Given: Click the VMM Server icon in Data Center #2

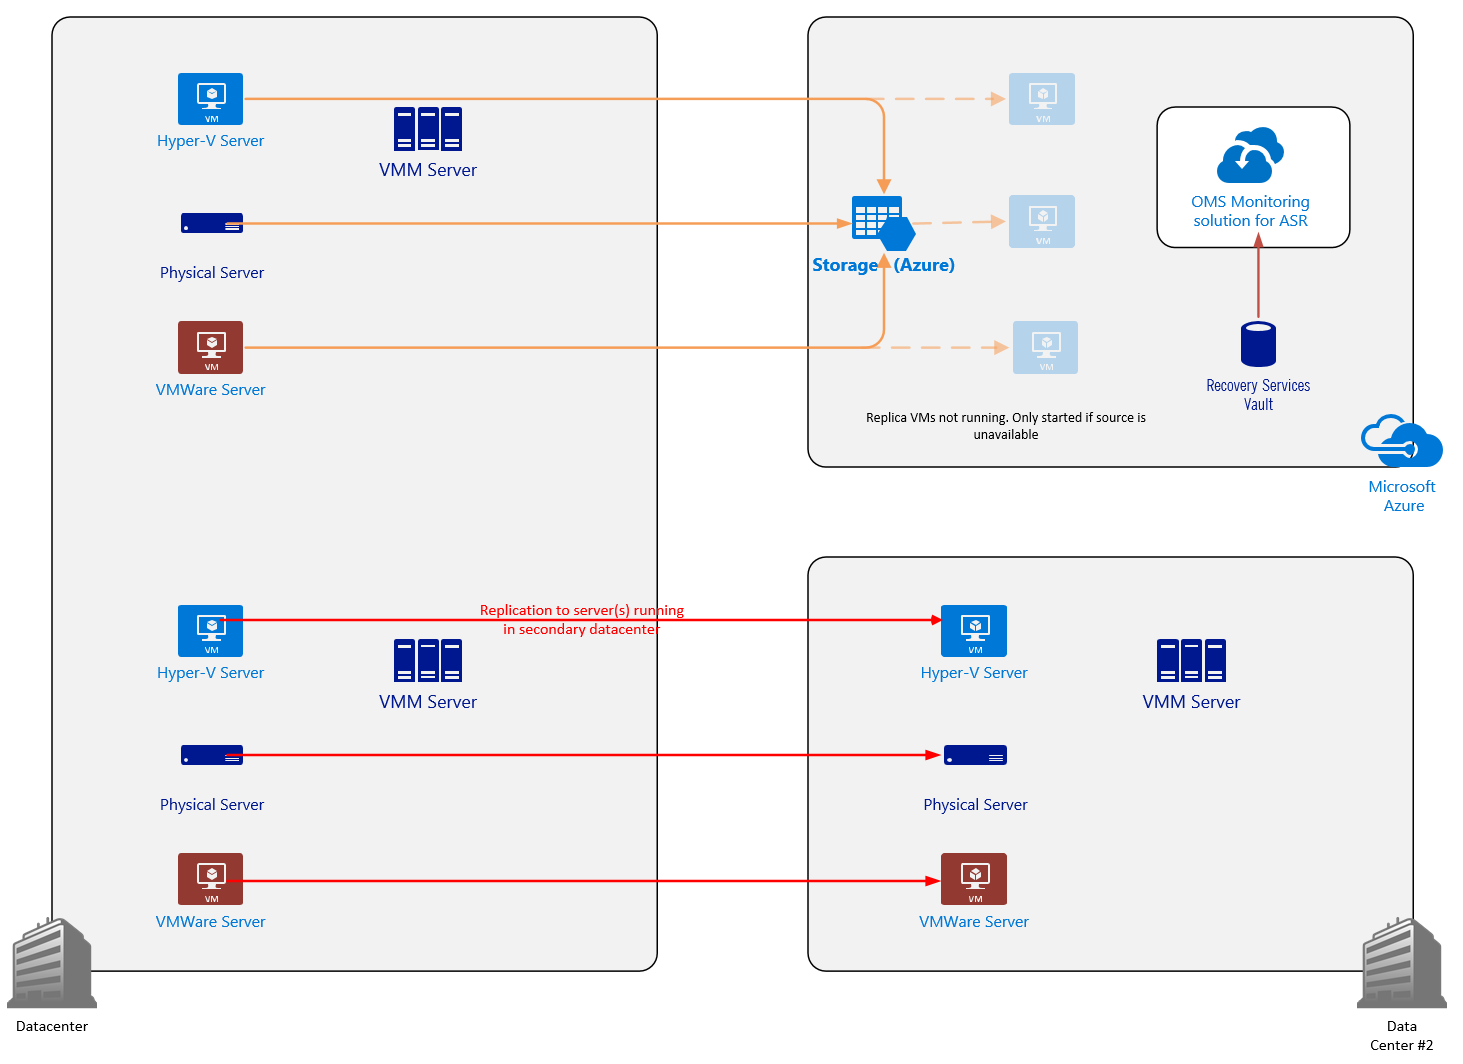Looking at the screenshot, I should pos(1191,661).
